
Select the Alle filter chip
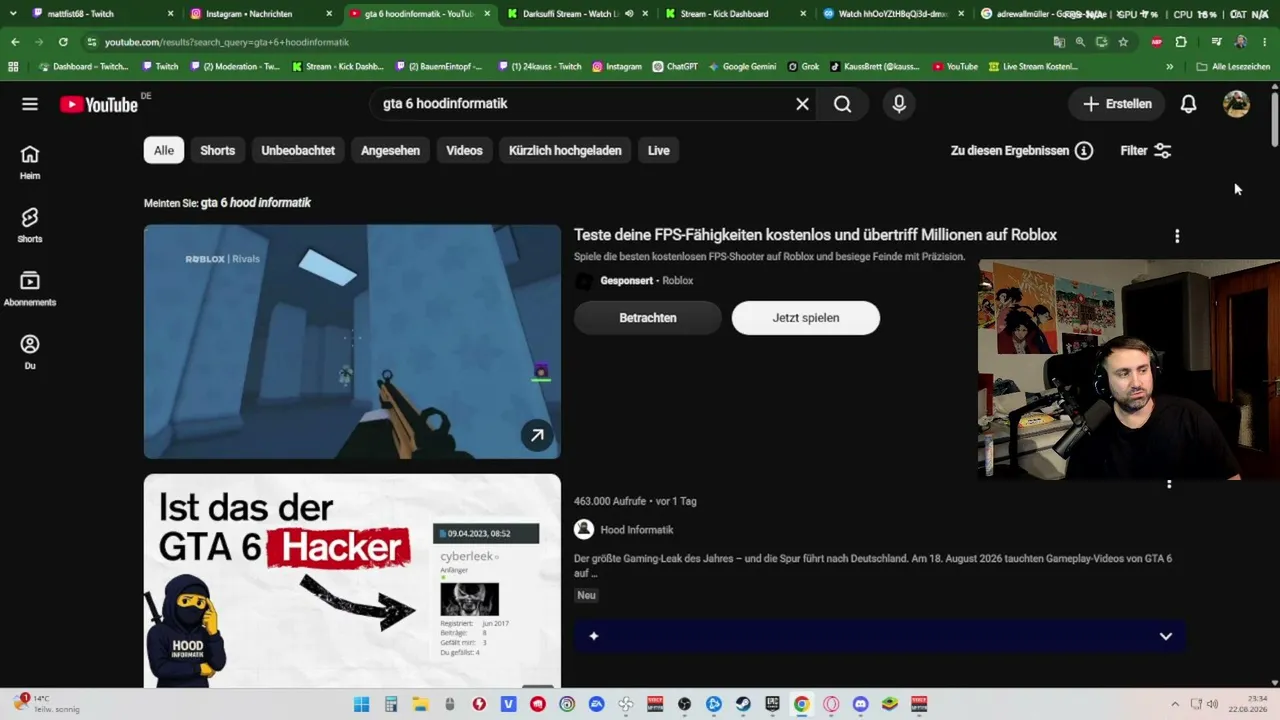click(164, 151)
